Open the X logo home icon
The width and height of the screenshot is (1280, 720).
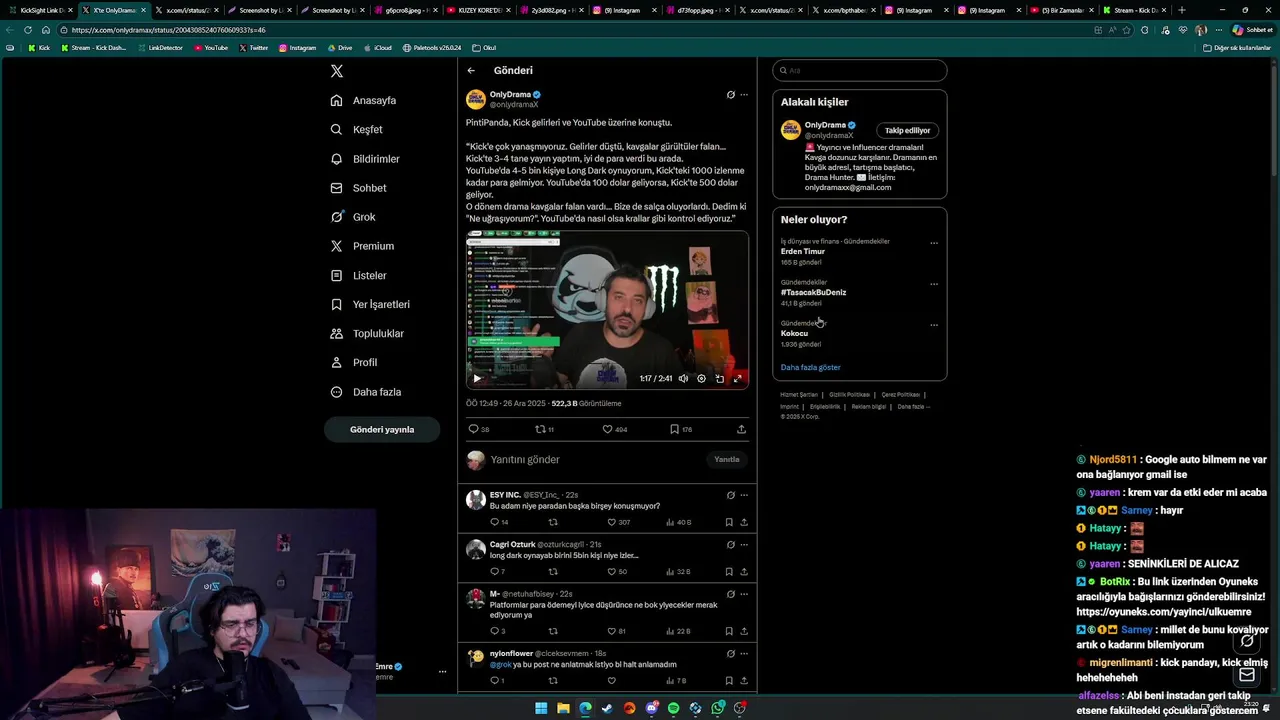click(x=337, y=71)
